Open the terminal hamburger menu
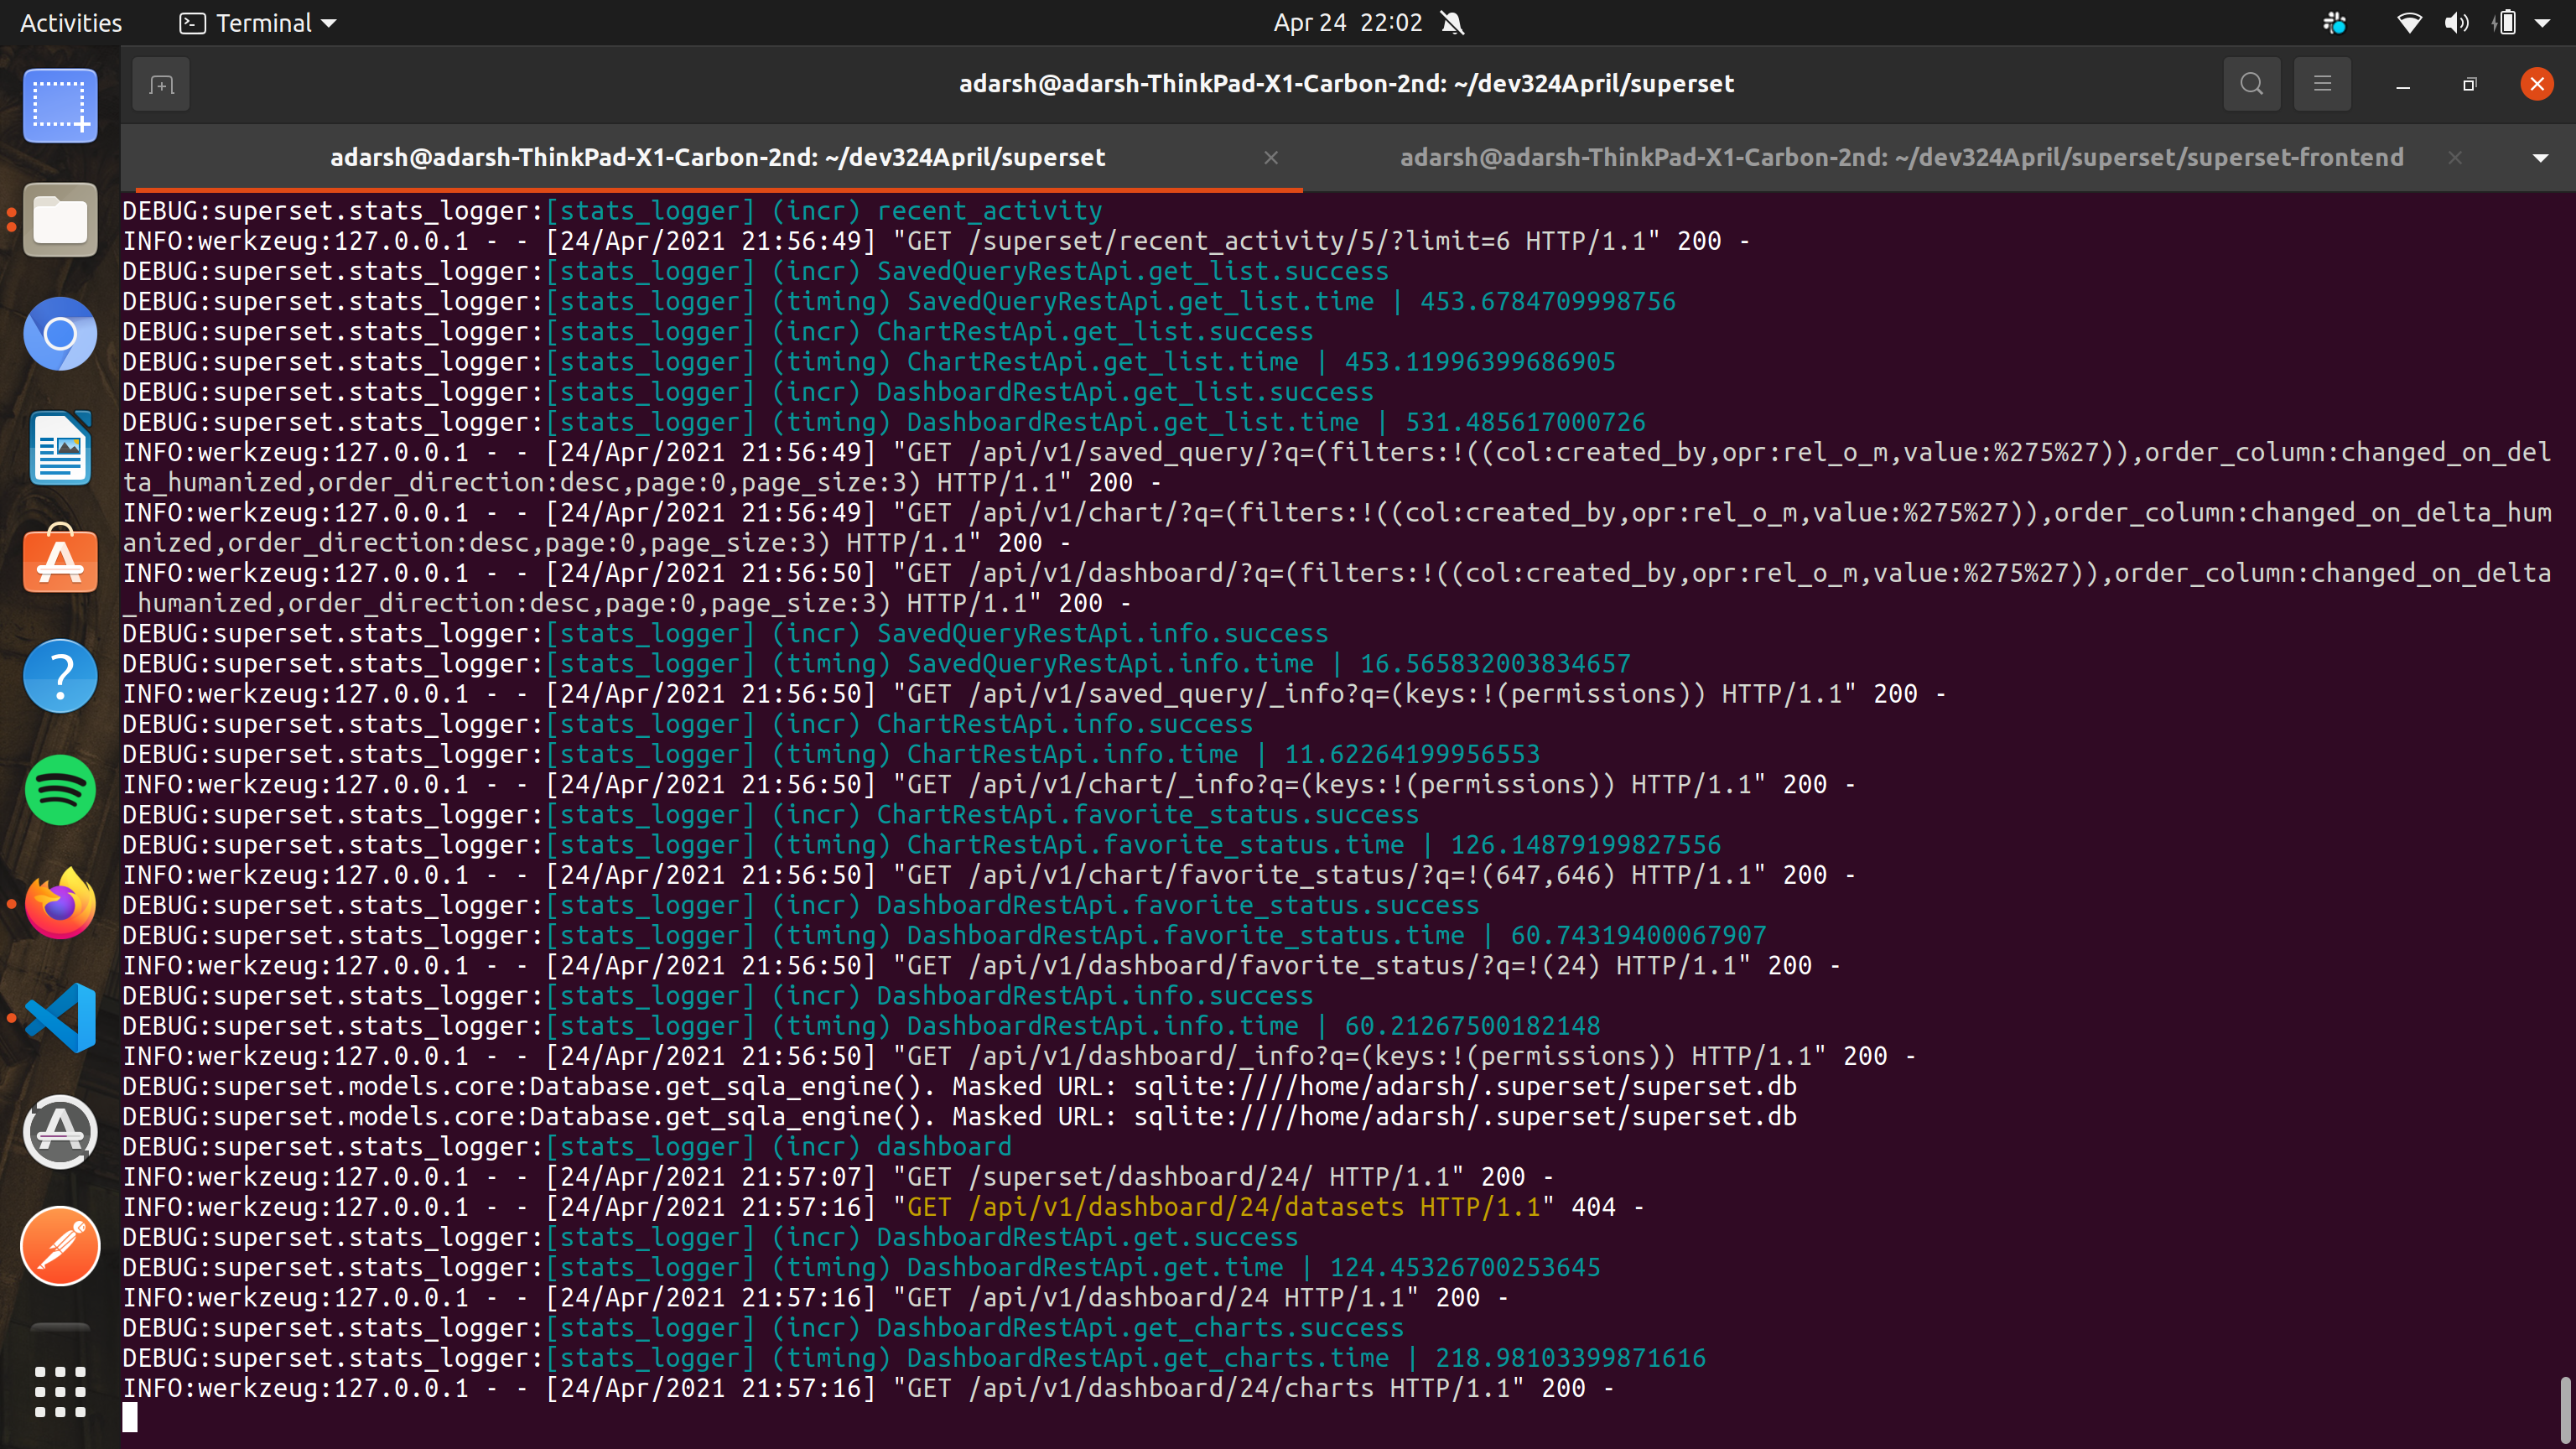The width and height of the screenshot is (2576, 1449). (x=2322, y=84)
